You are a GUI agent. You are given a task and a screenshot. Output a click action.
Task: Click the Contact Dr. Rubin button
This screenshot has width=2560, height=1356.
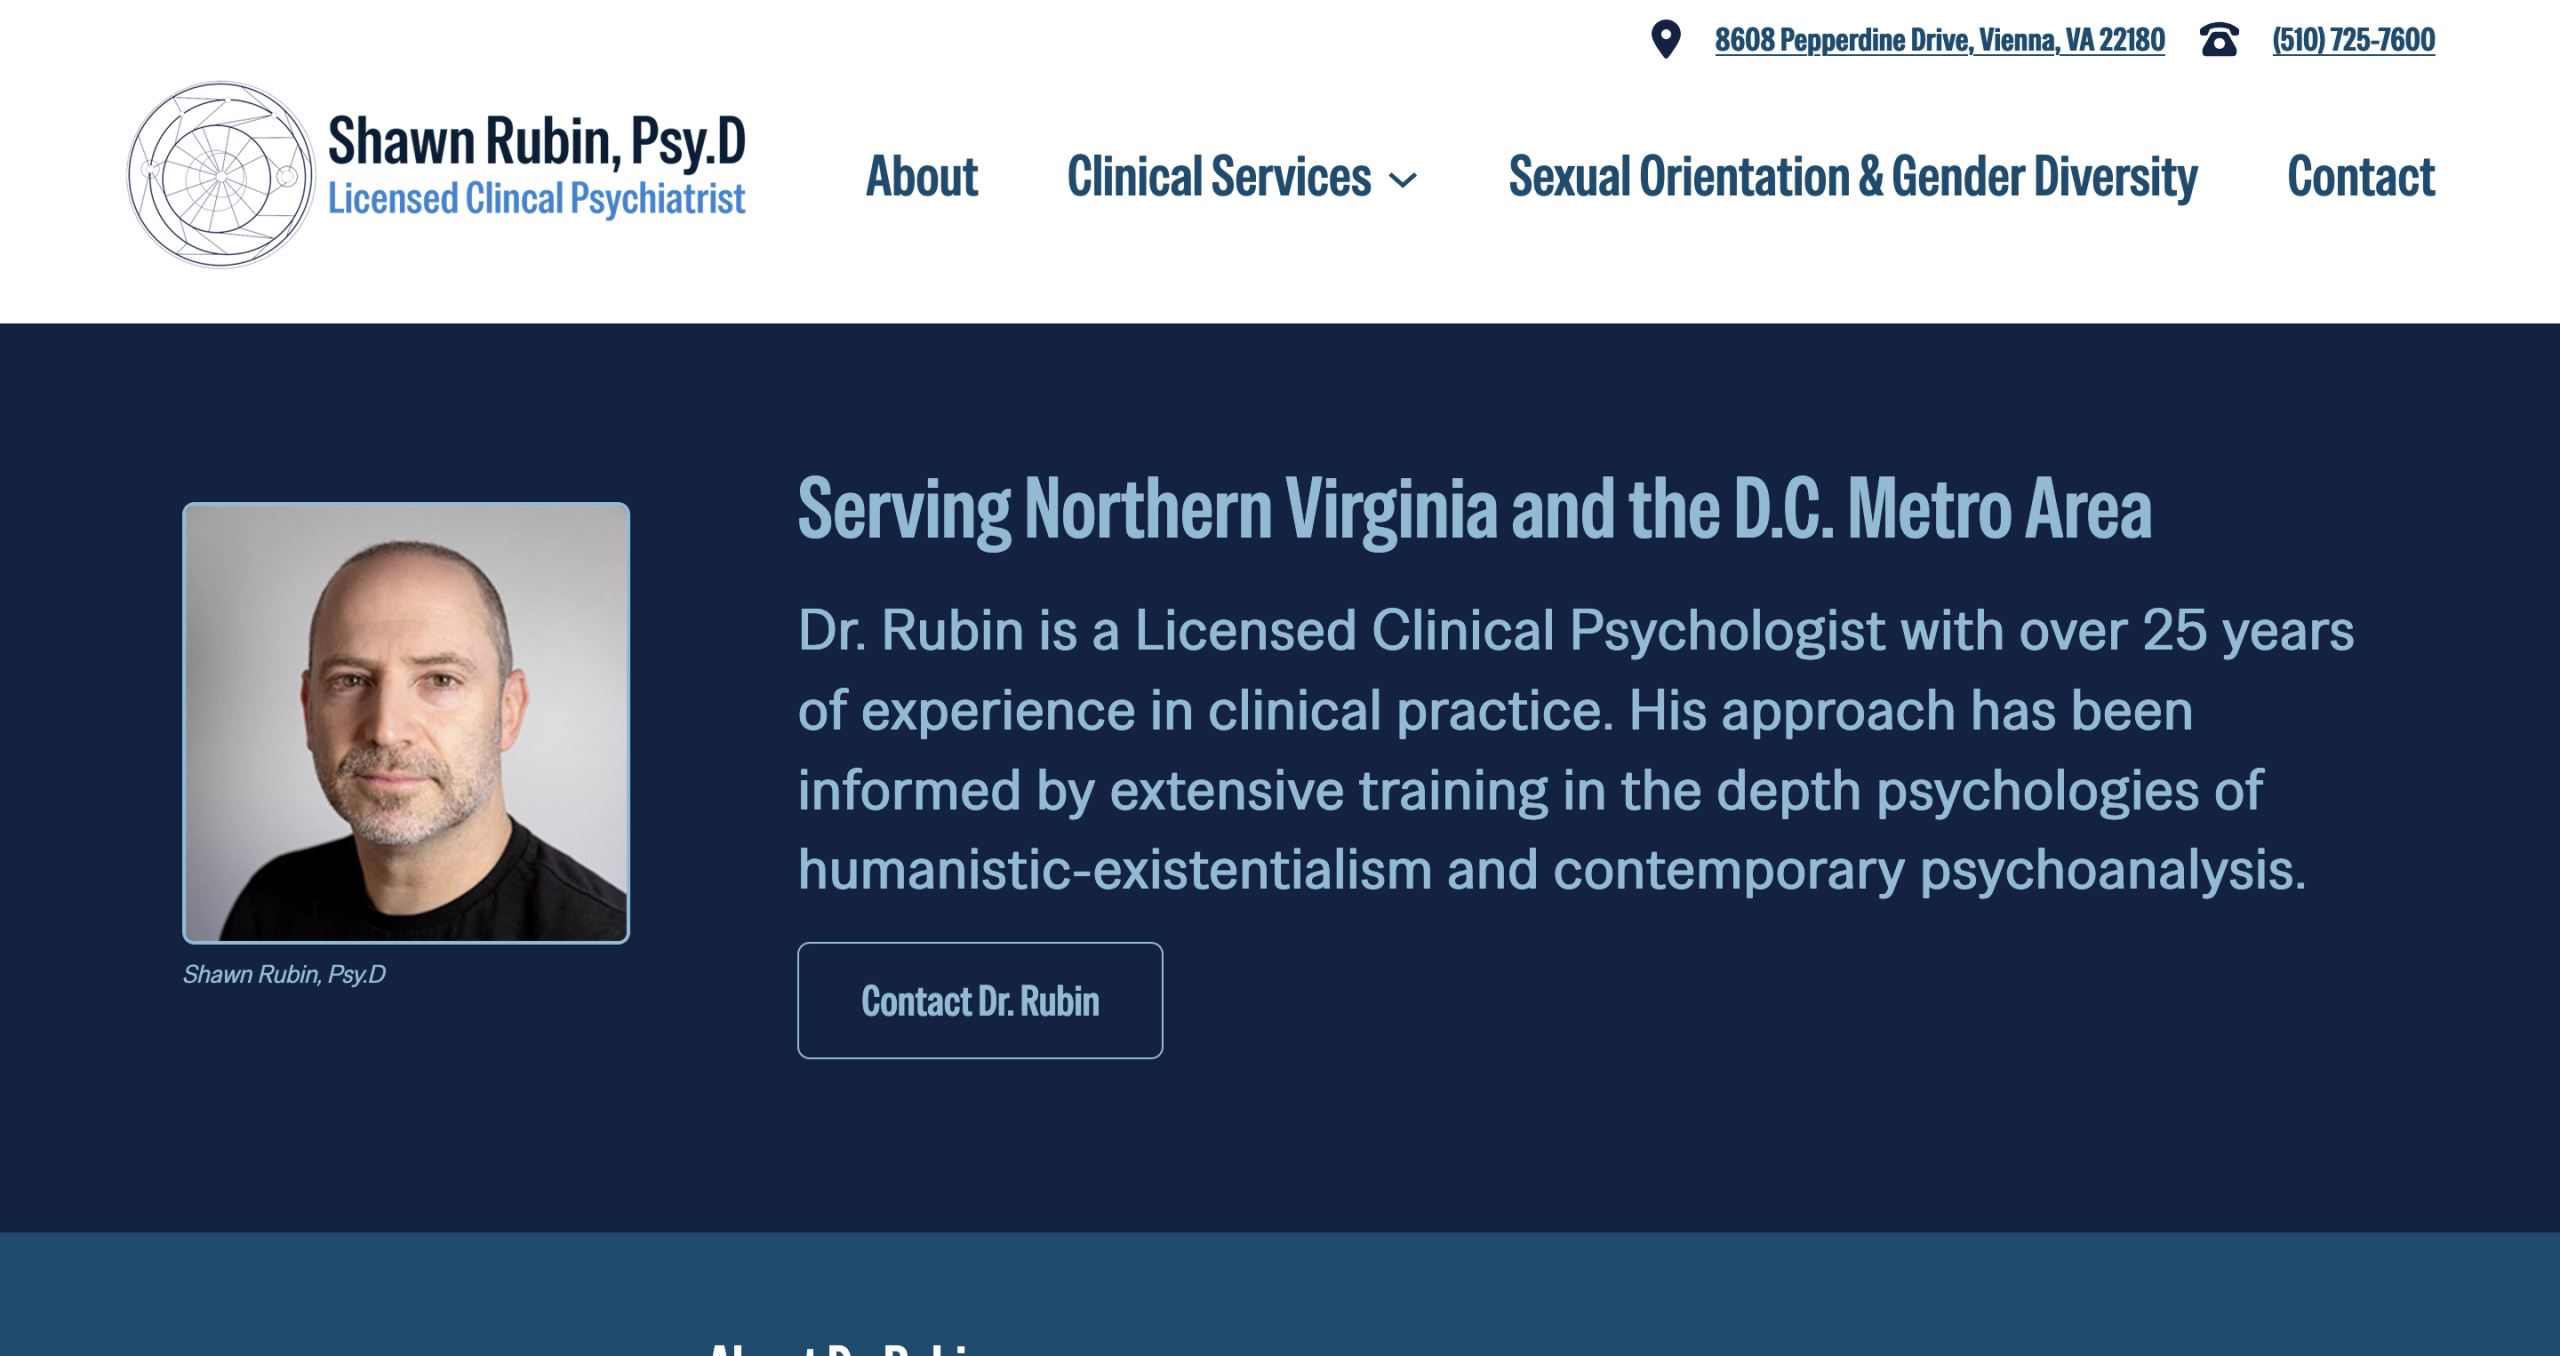[x=979, y=1000]
